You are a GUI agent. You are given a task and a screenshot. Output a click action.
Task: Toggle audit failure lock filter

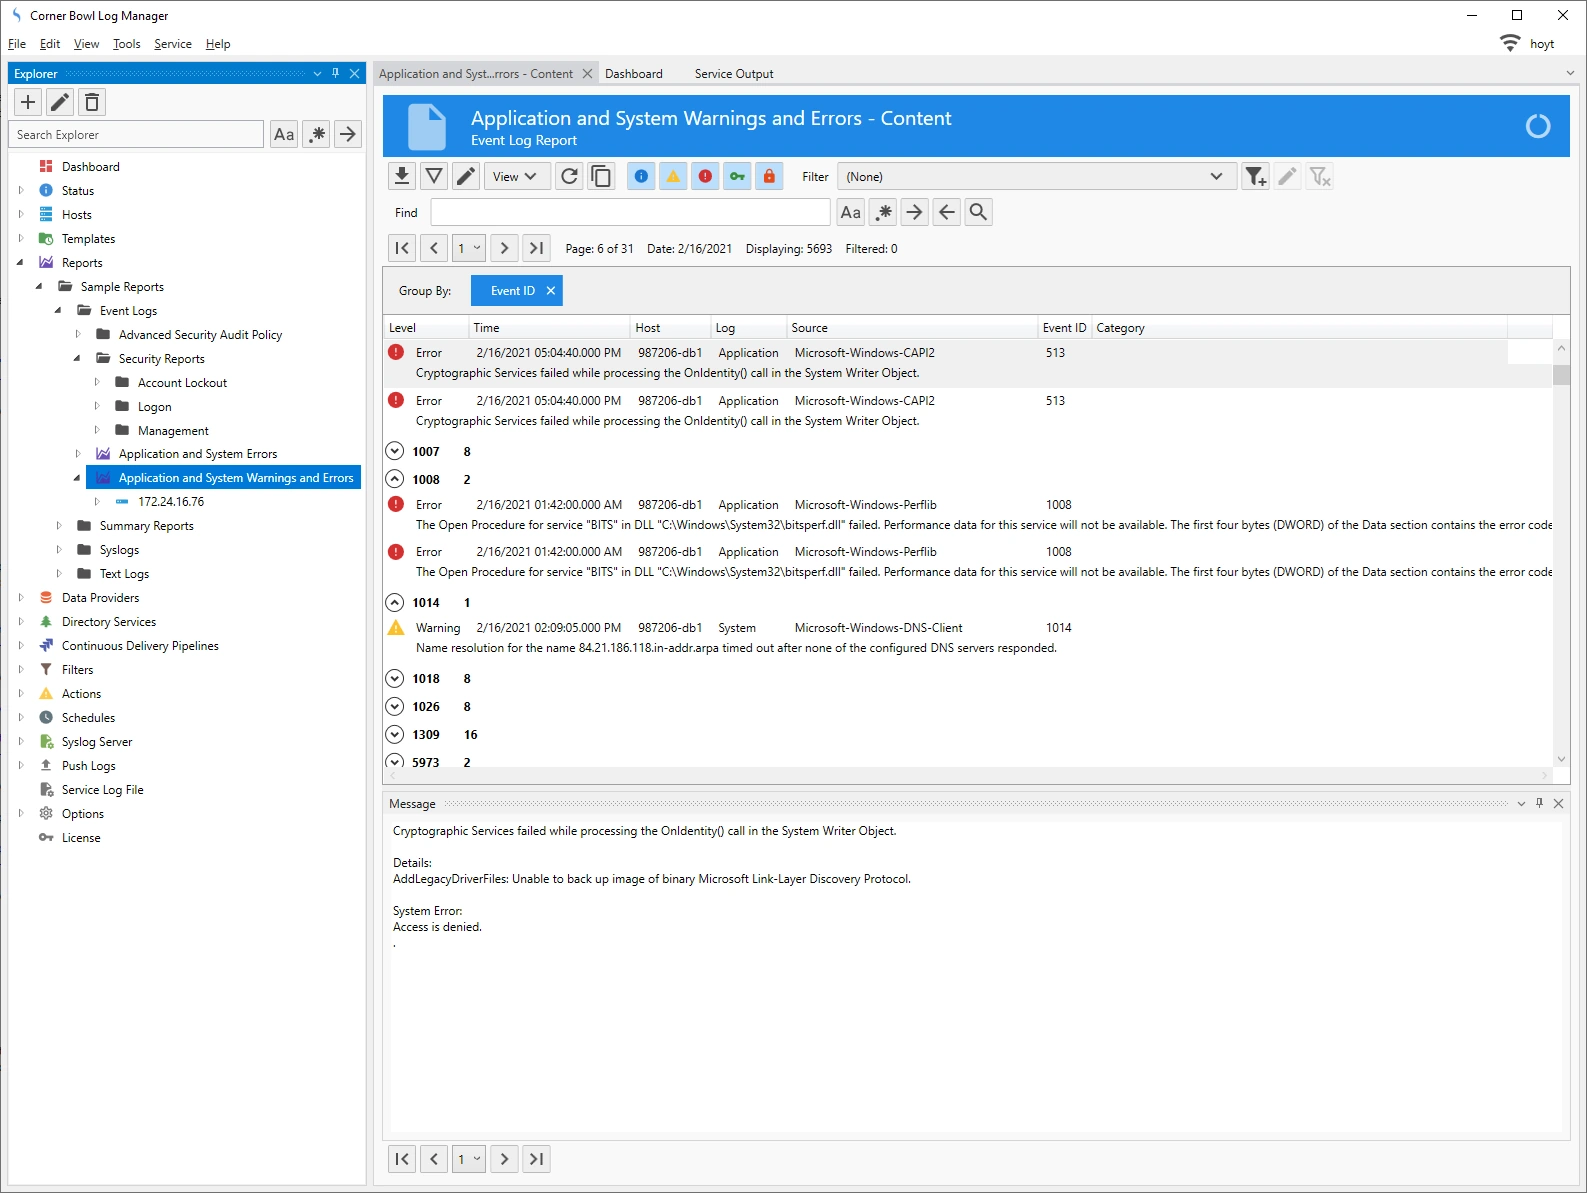769,177
